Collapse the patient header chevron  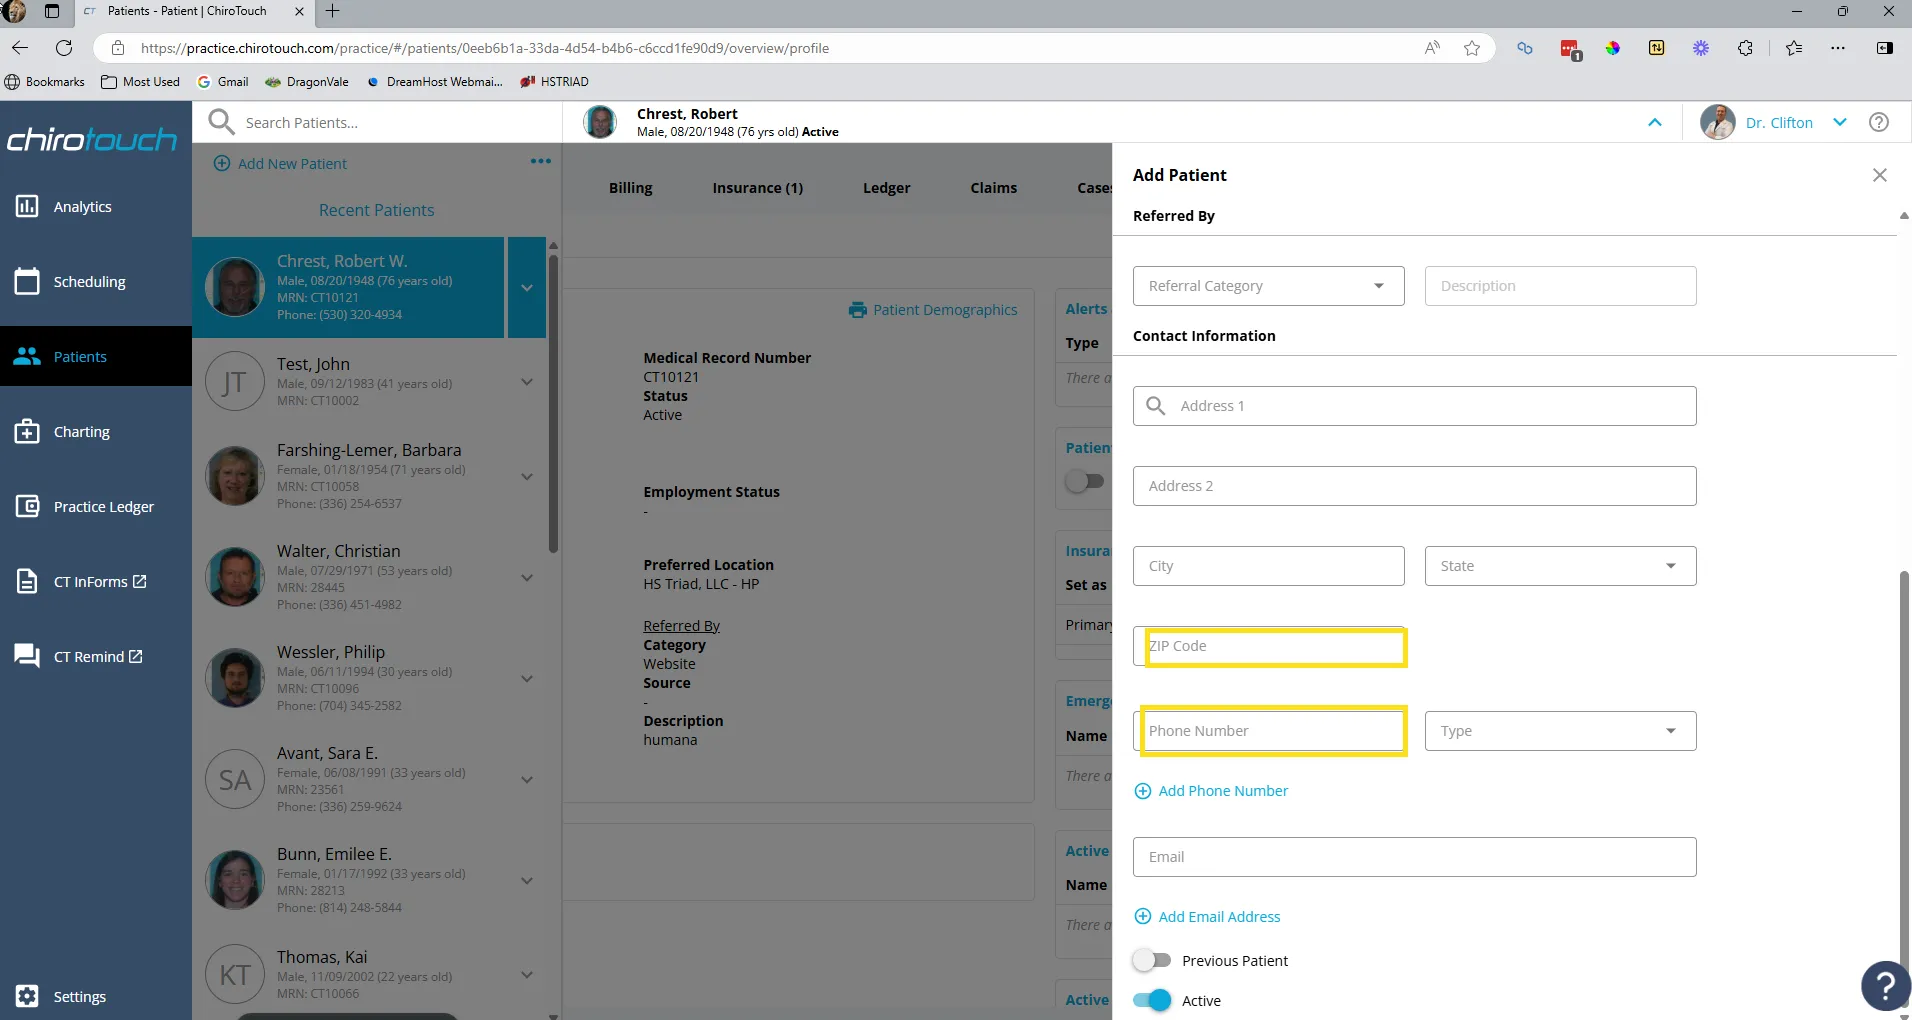click(x=1655, y=122)
